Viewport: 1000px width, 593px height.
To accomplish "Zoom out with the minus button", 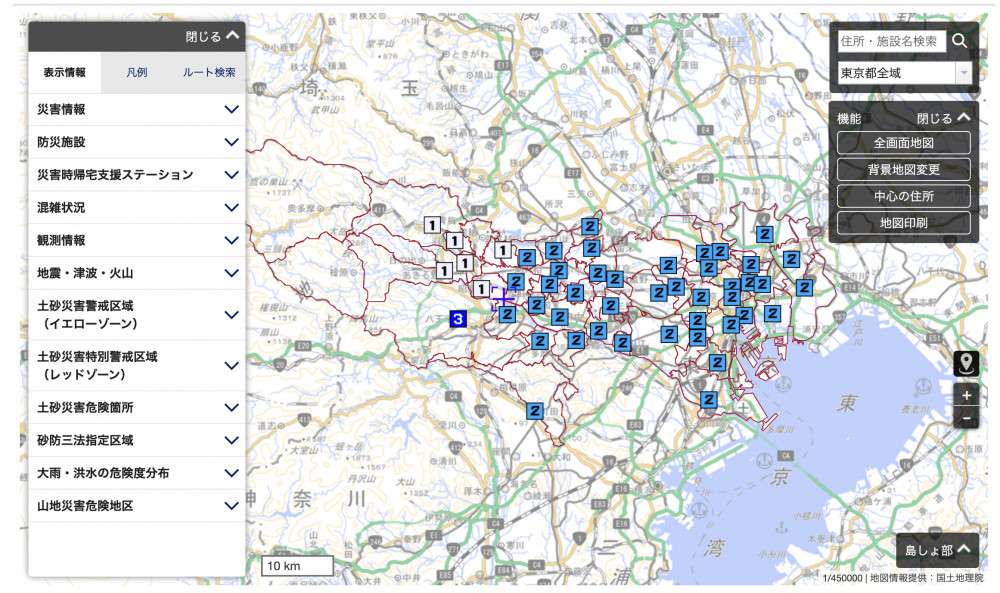I will click(x=966, y=418).
